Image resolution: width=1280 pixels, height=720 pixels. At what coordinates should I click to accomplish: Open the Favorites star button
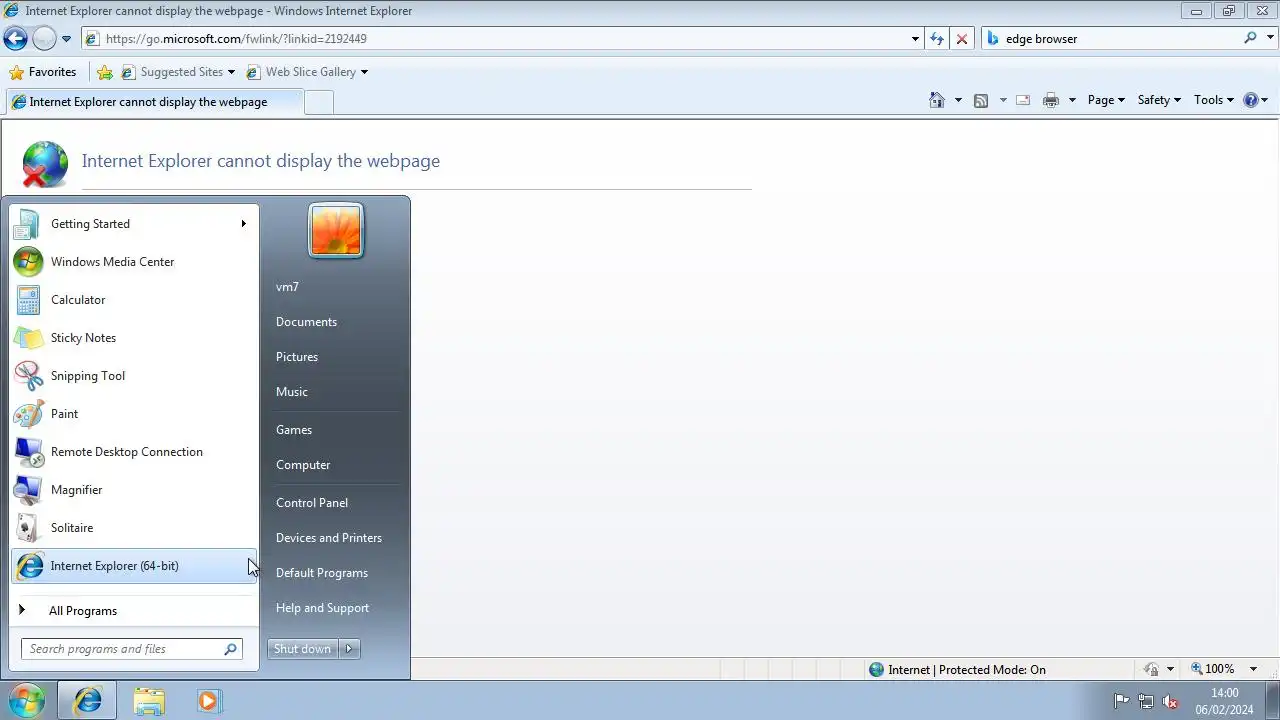(42, 72)
